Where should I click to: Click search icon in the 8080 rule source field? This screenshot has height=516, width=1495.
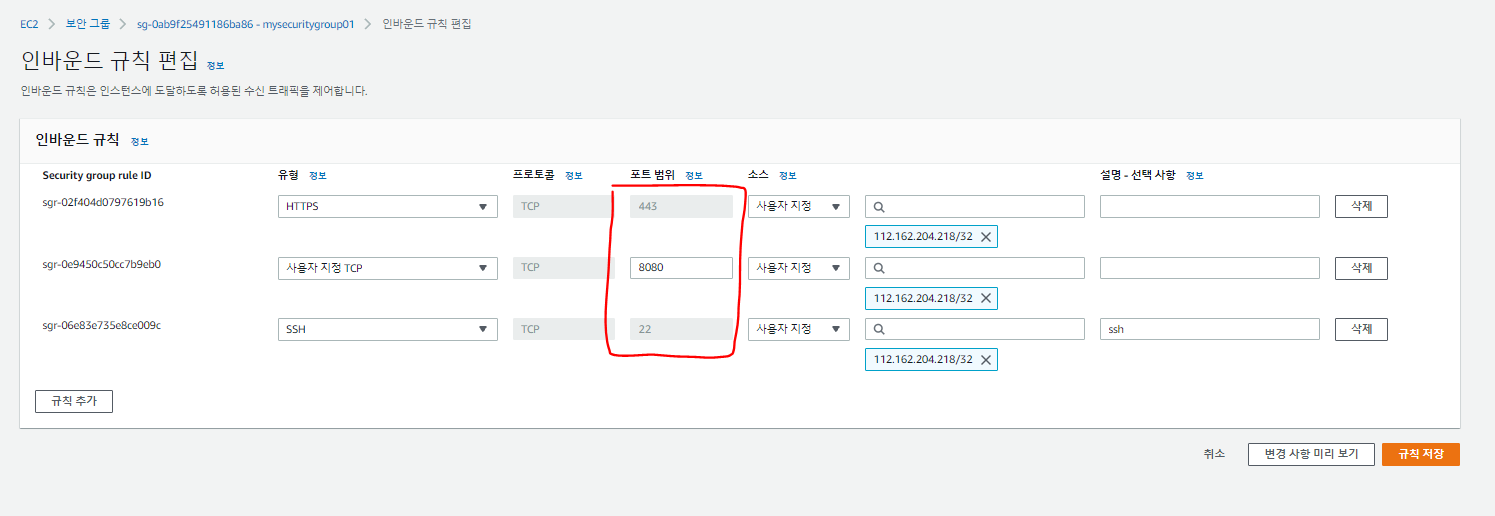point(879,268)
